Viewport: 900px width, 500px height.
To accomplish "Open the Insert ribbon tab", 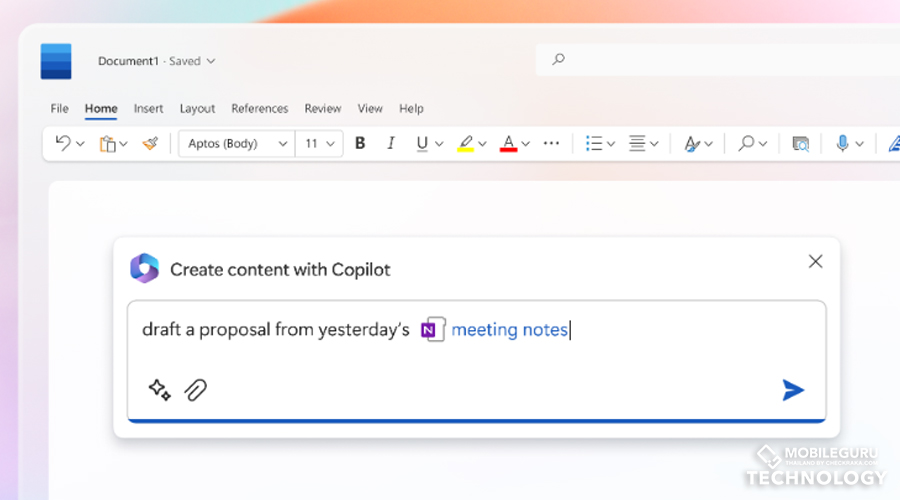I will (x=148, y=108).
